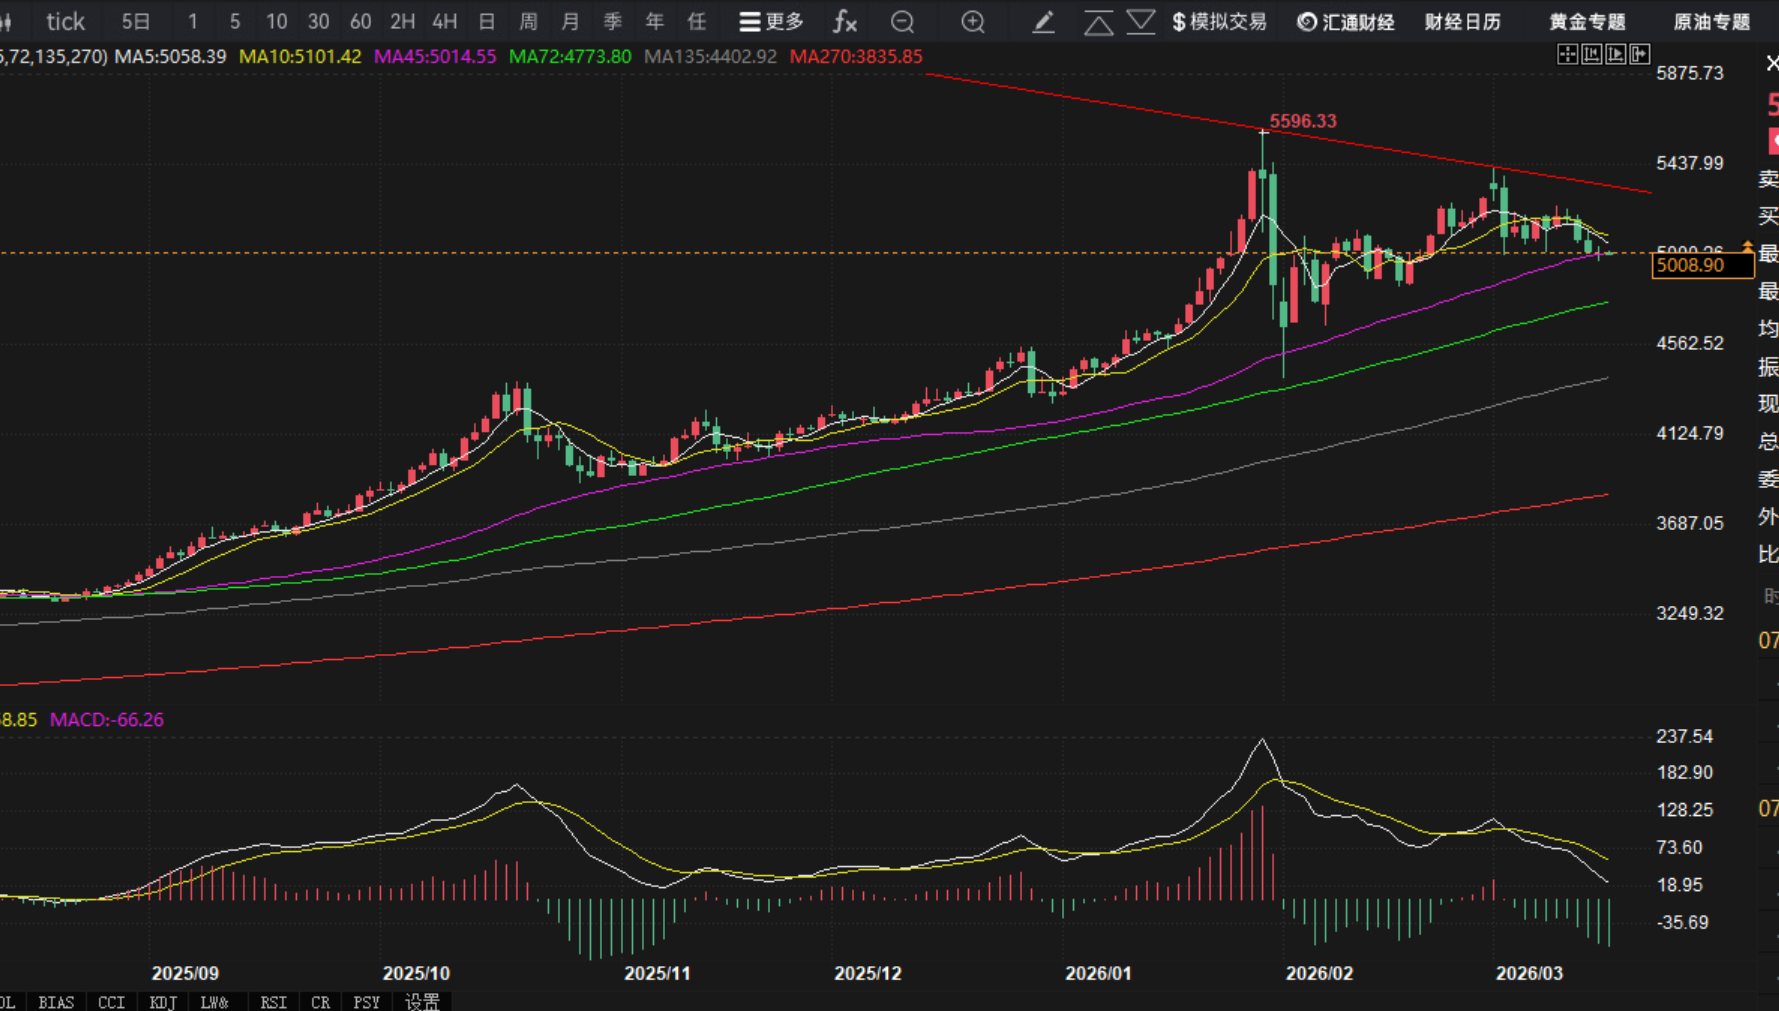Switch to the KDJ indicator tab
Image resolution: width=1779 pixels, height=1011 pixels.
point(163,1001)
